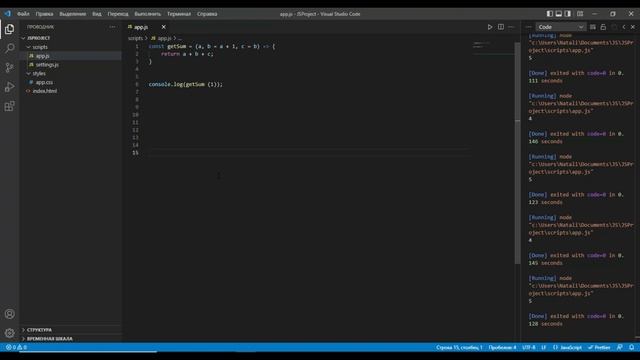Open the Вид menu

(97, 14)
